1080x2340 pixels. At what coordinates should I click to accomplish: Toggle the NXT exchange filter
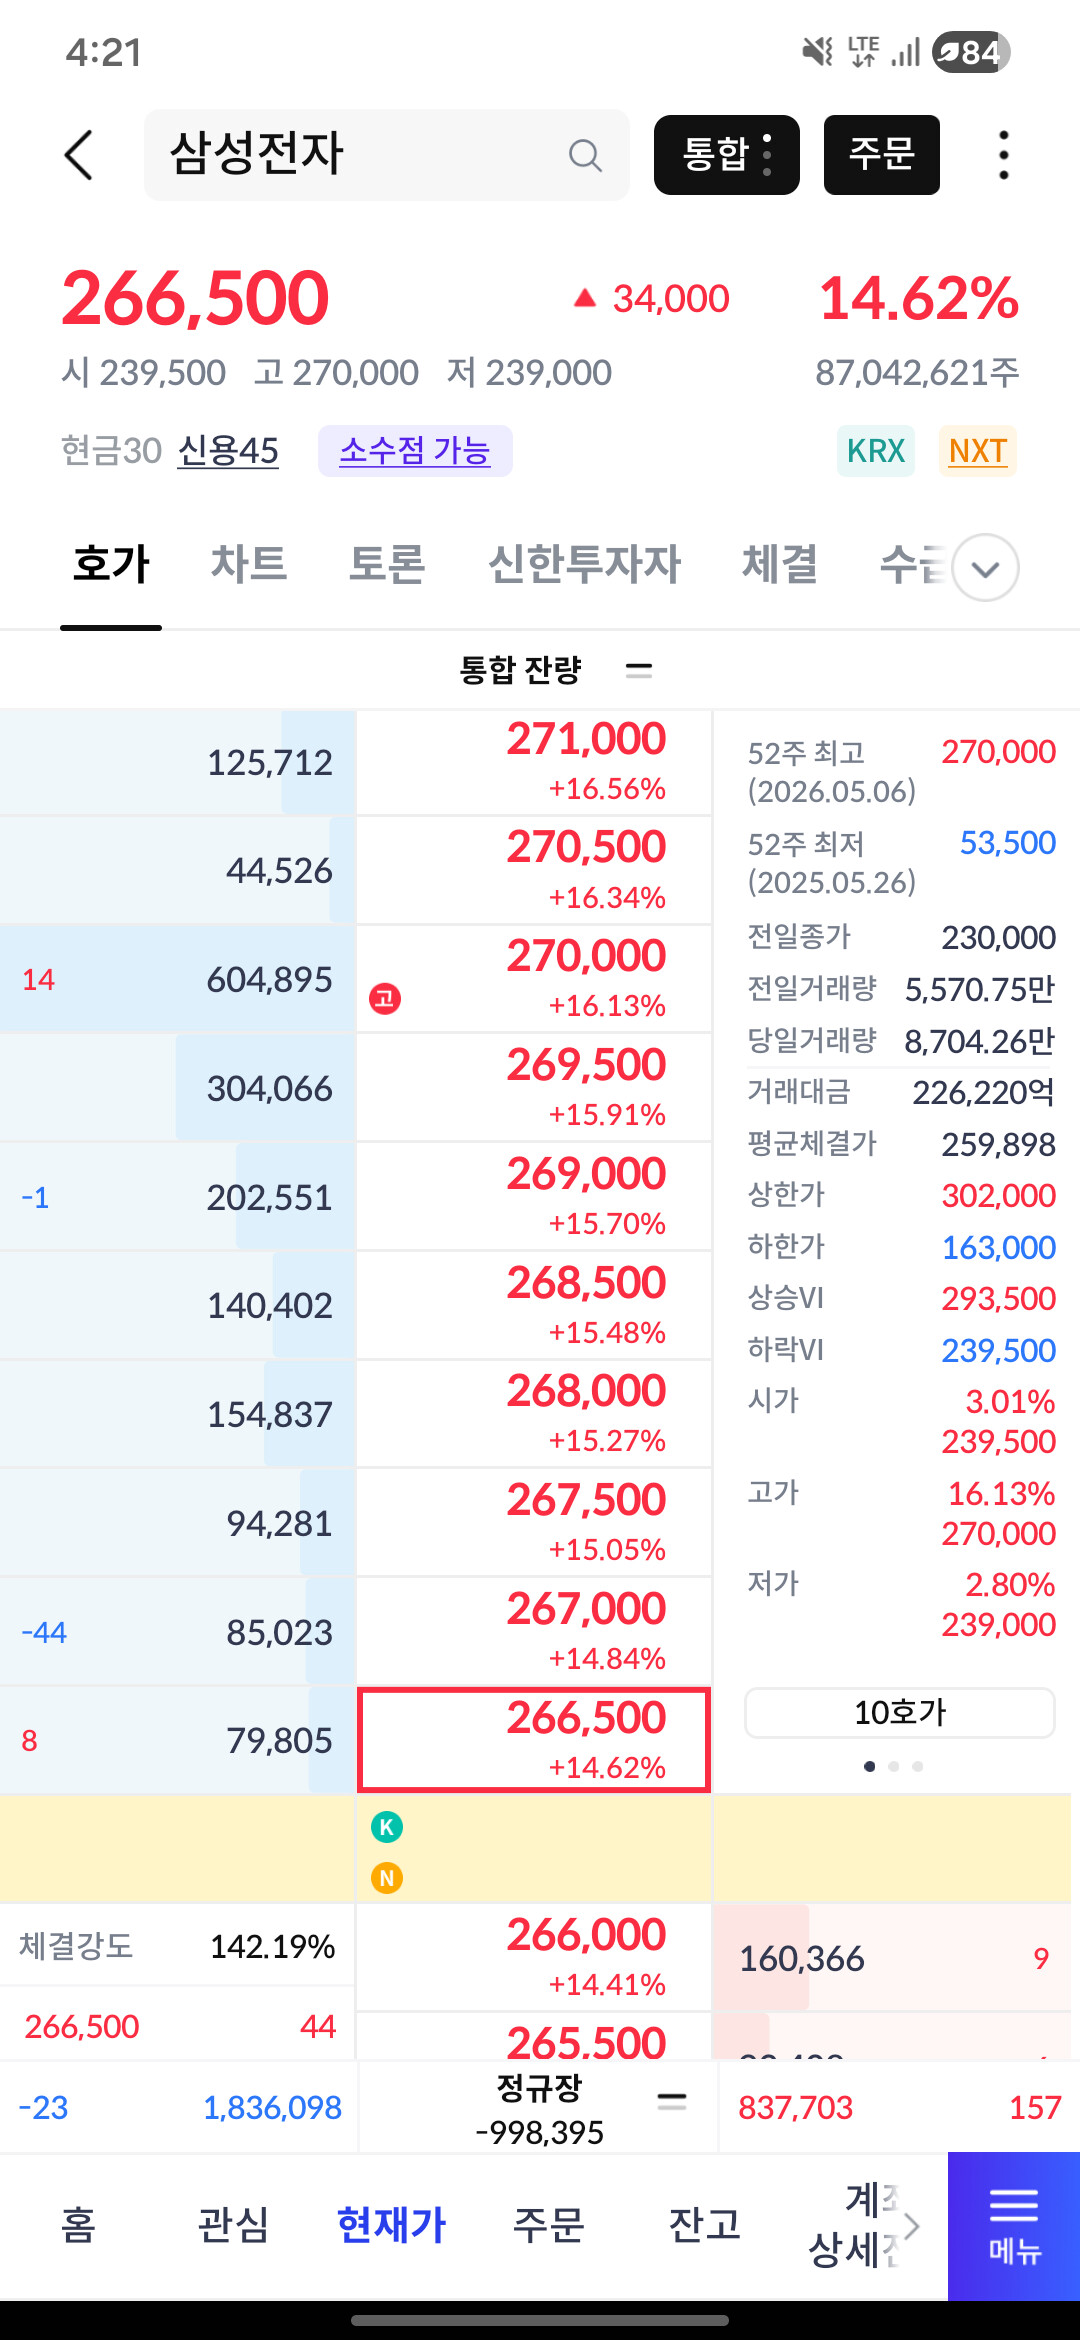978,451
